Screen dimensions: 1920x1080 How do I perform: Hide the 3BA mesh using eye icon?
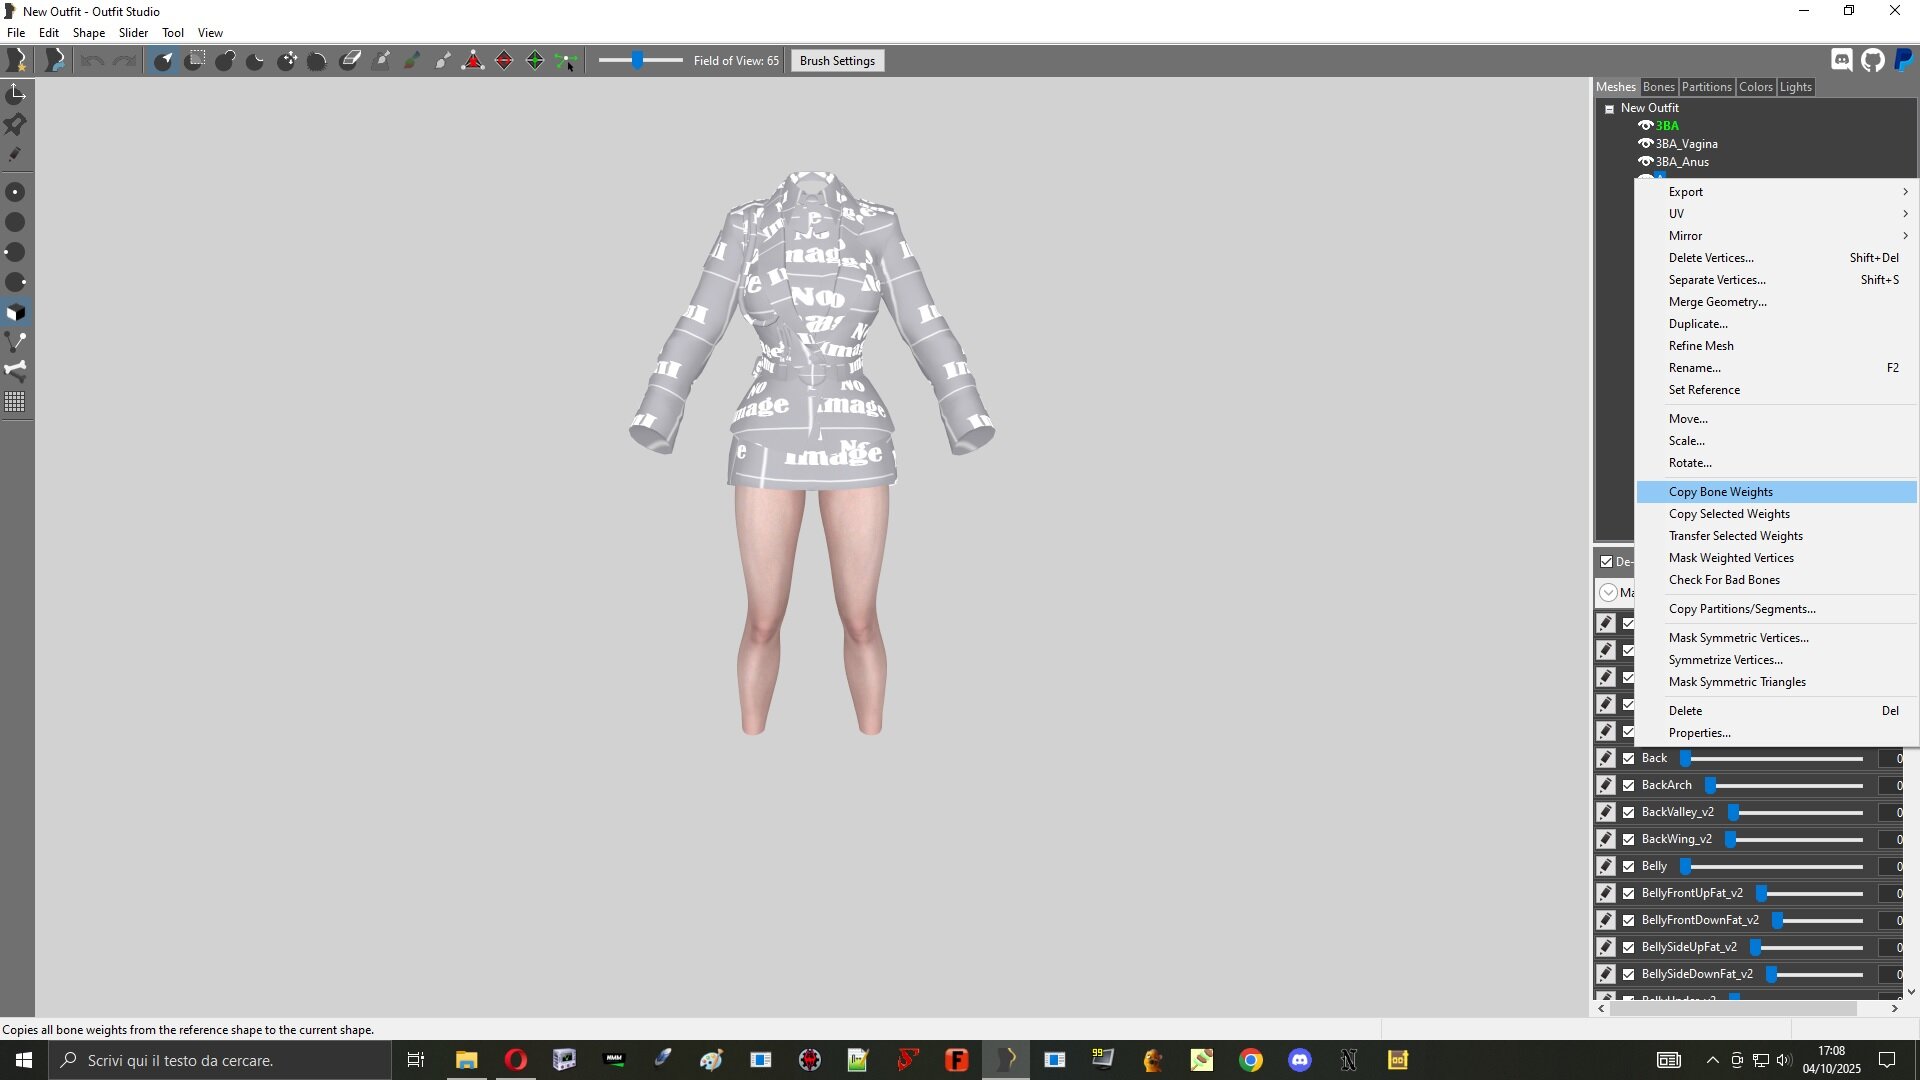click(1645, 125)
